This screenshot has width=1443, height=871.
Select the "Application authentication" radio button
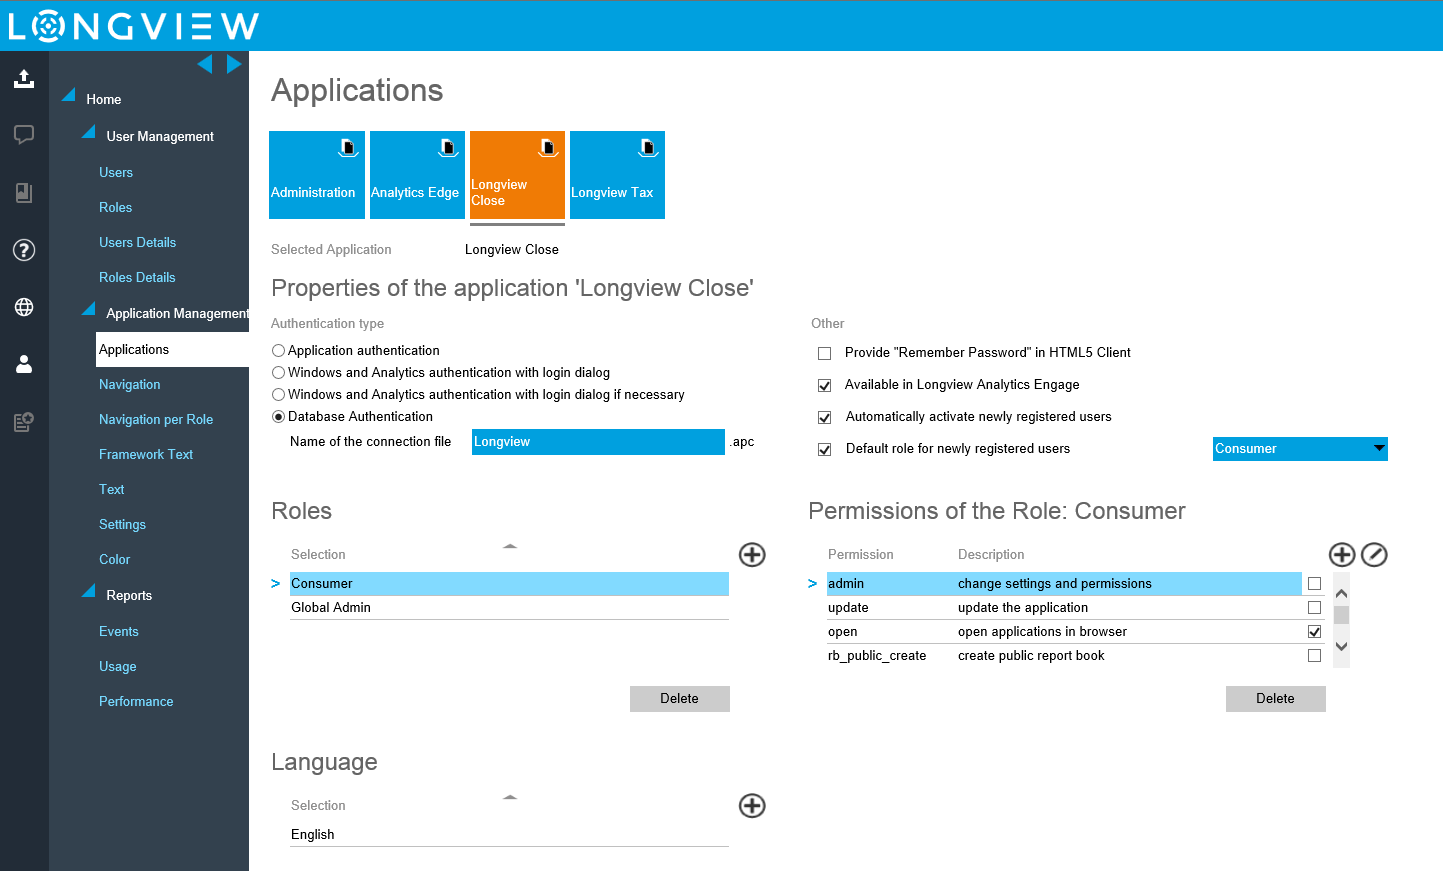tap(278, 350)
